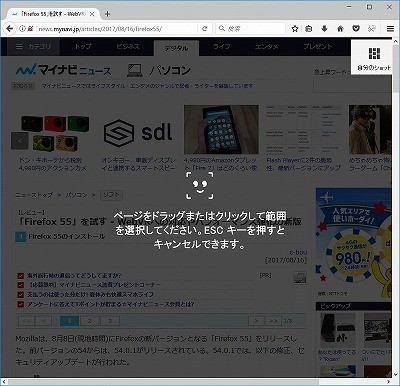Open the site information icon in the address bar
The width and height of the screenshot is (400, 386).
point(22,29)
